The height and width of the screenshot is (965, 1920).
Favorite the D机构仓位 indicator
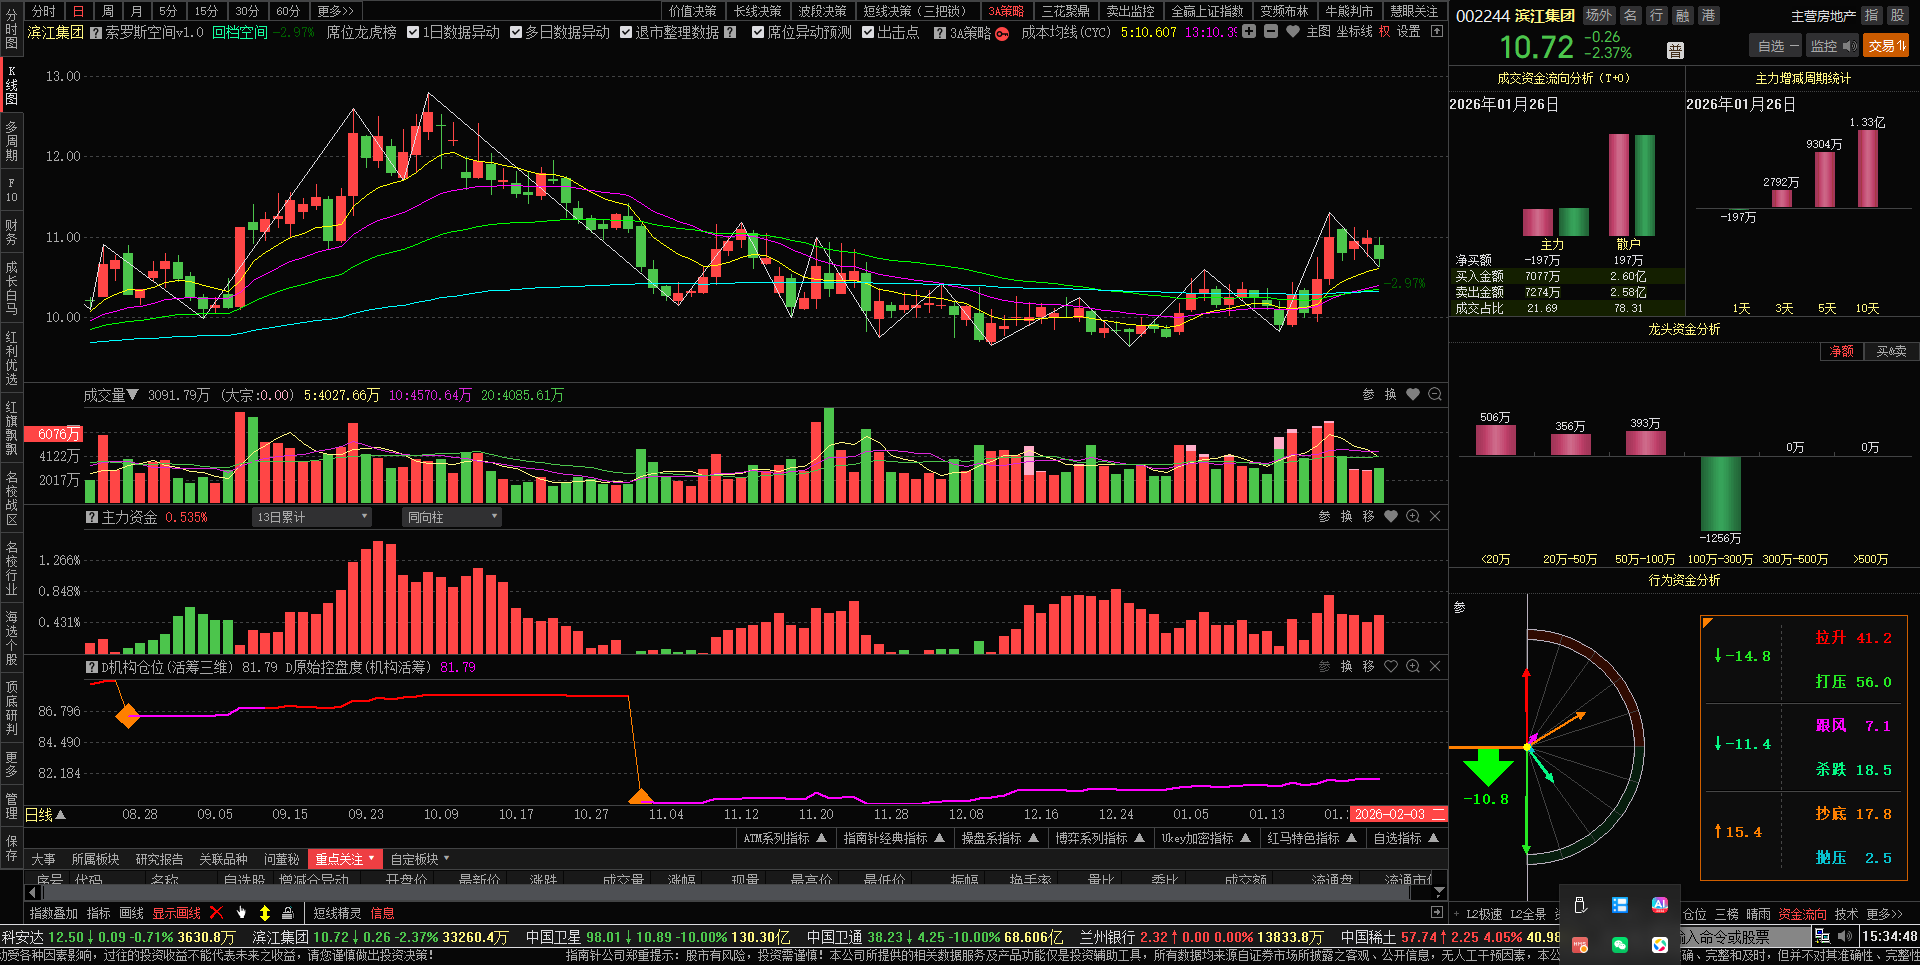(1391, 666)
